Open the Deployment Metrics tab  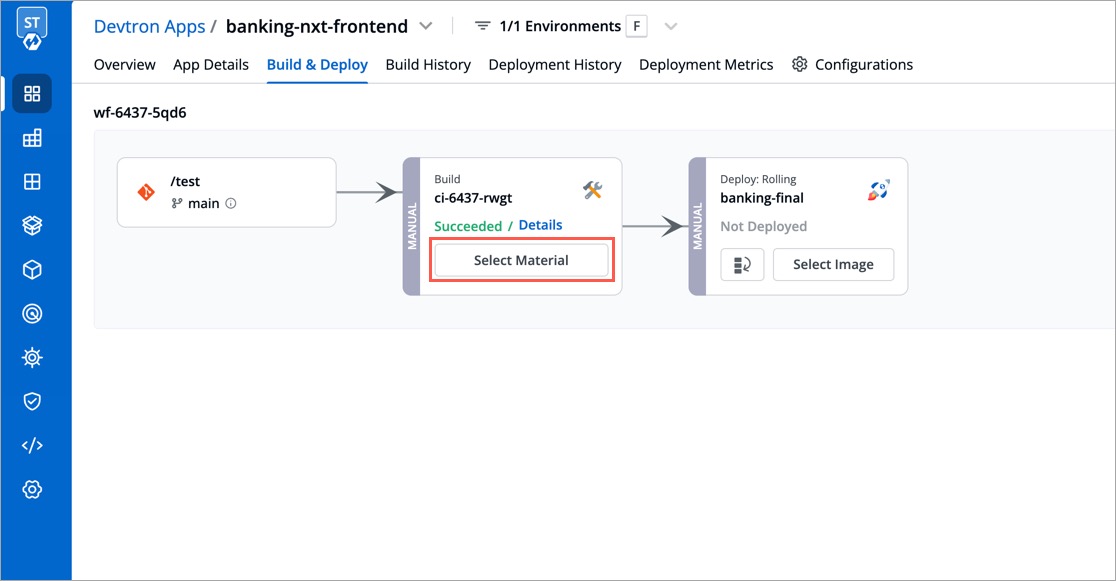(706, 65)
